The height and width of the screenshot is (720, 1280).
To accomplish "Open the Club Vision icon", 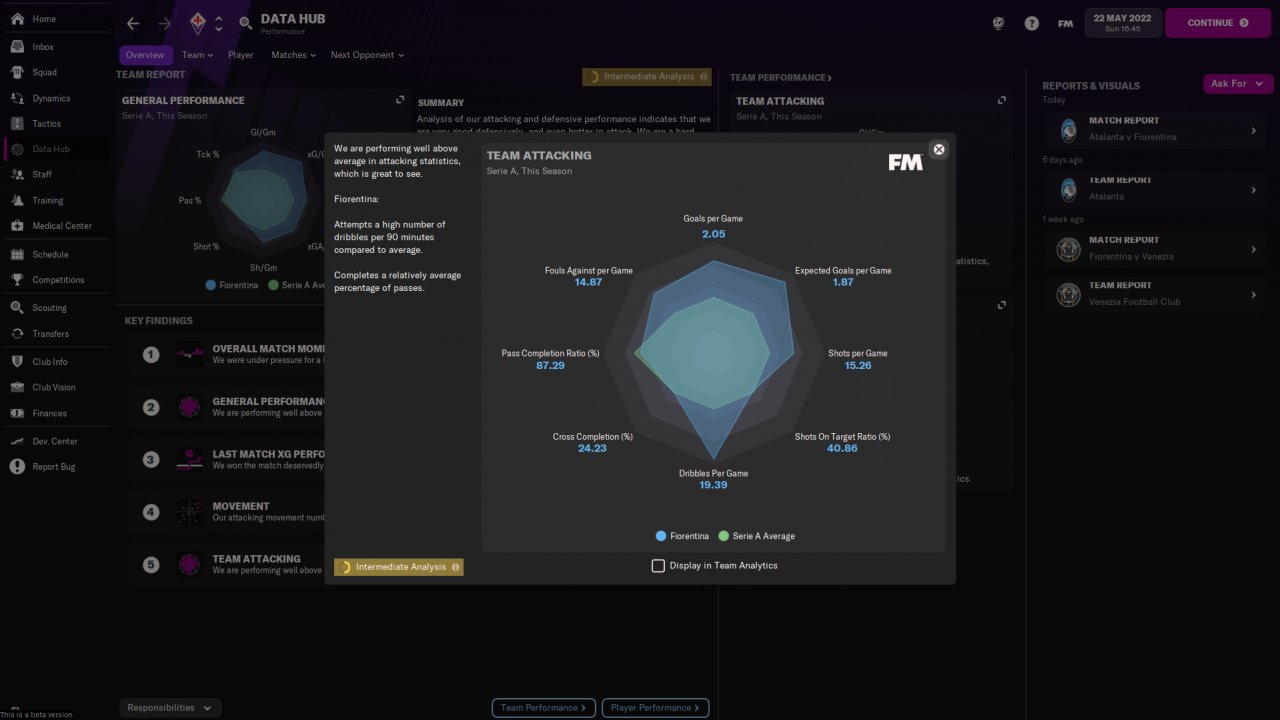I will coord(17,387).
